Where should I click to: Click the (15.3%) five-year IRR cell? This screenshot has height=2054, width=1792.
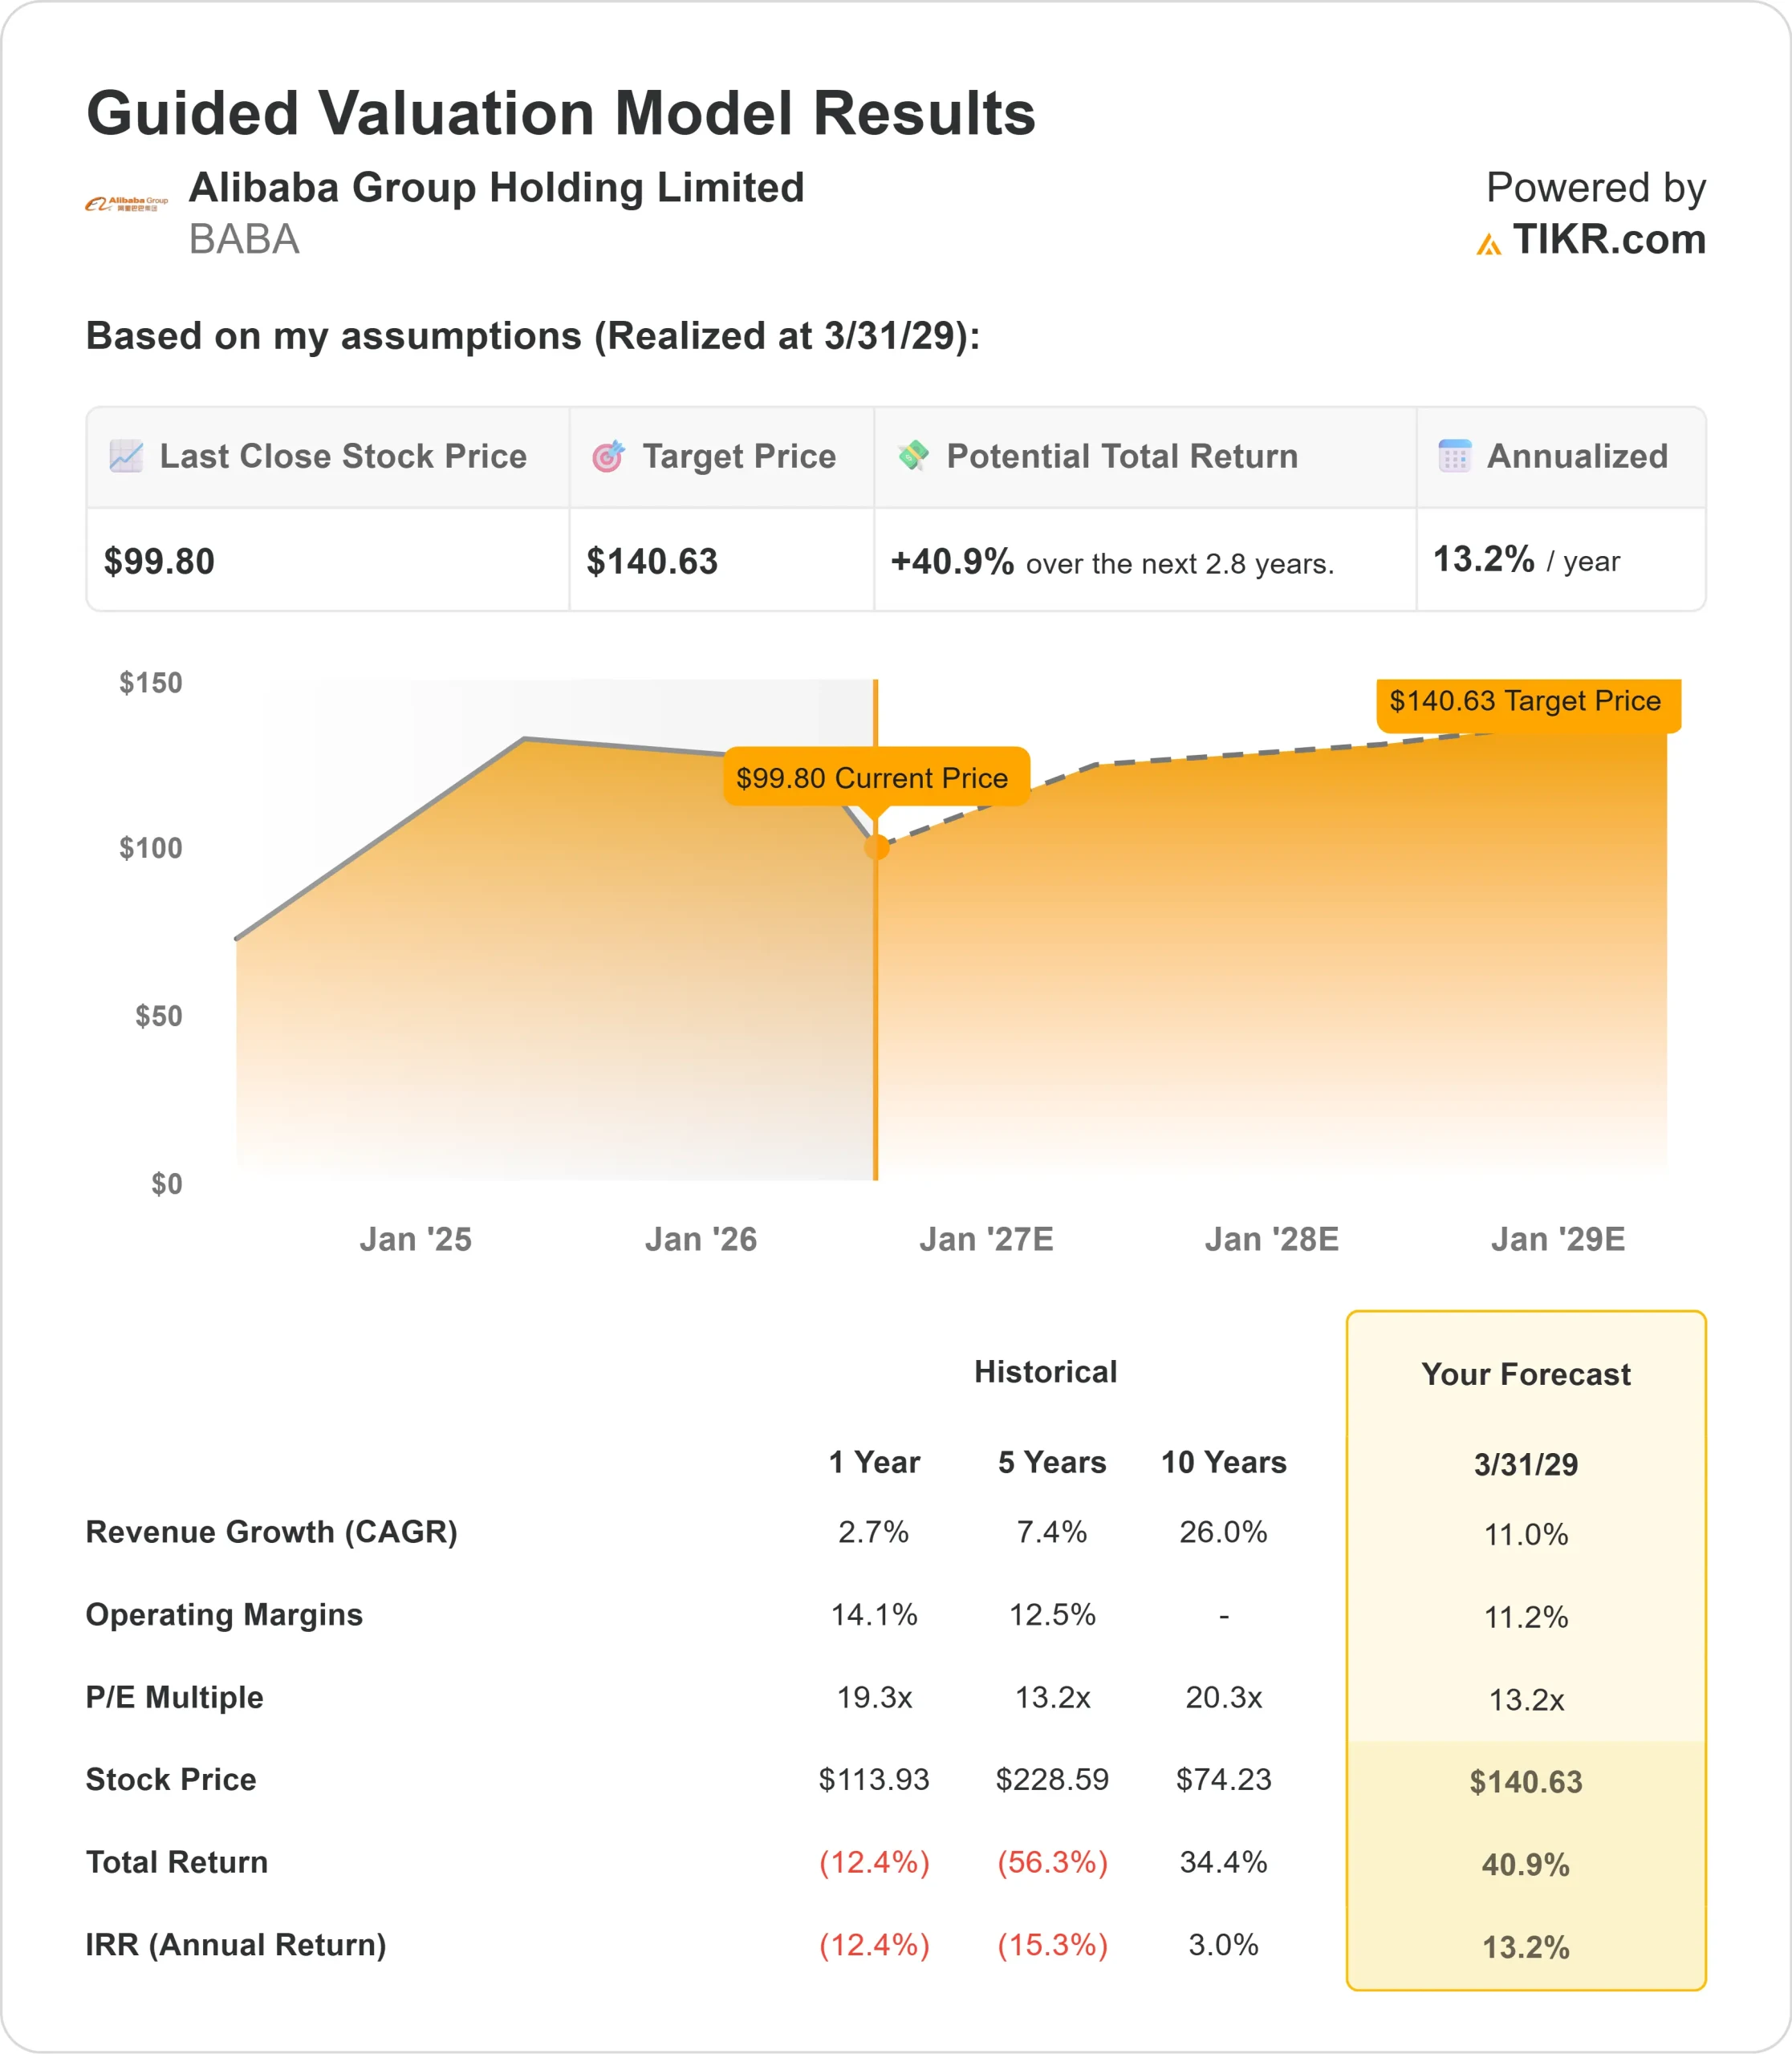pyautogui.click(x=1052, y=1945)
